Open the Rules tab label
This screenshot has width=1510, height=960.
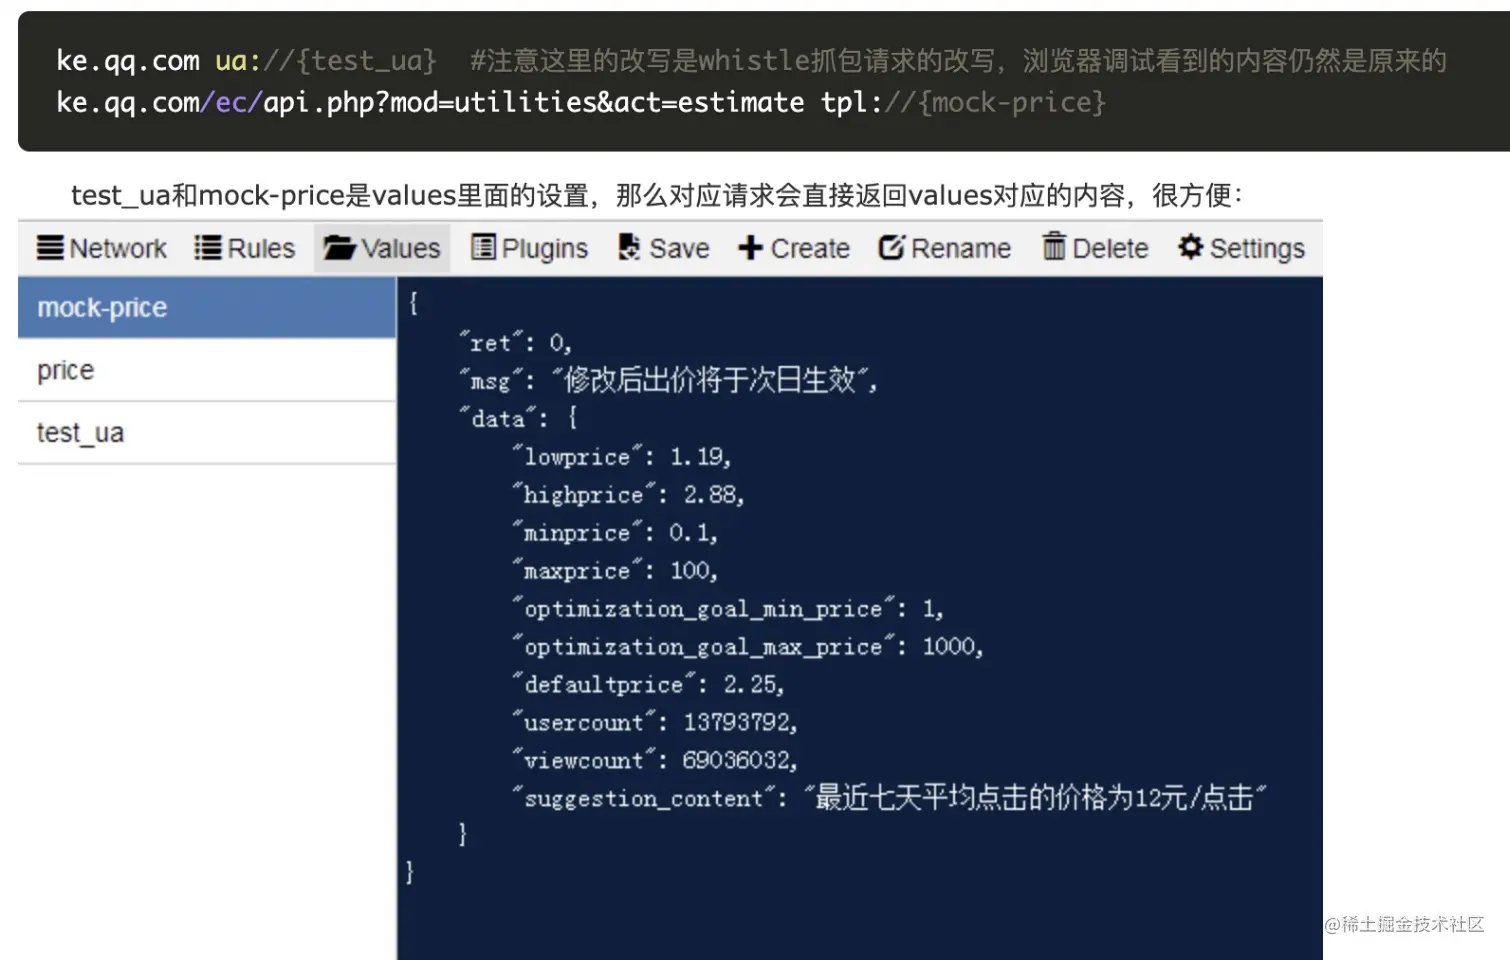[x=261, y=248]
